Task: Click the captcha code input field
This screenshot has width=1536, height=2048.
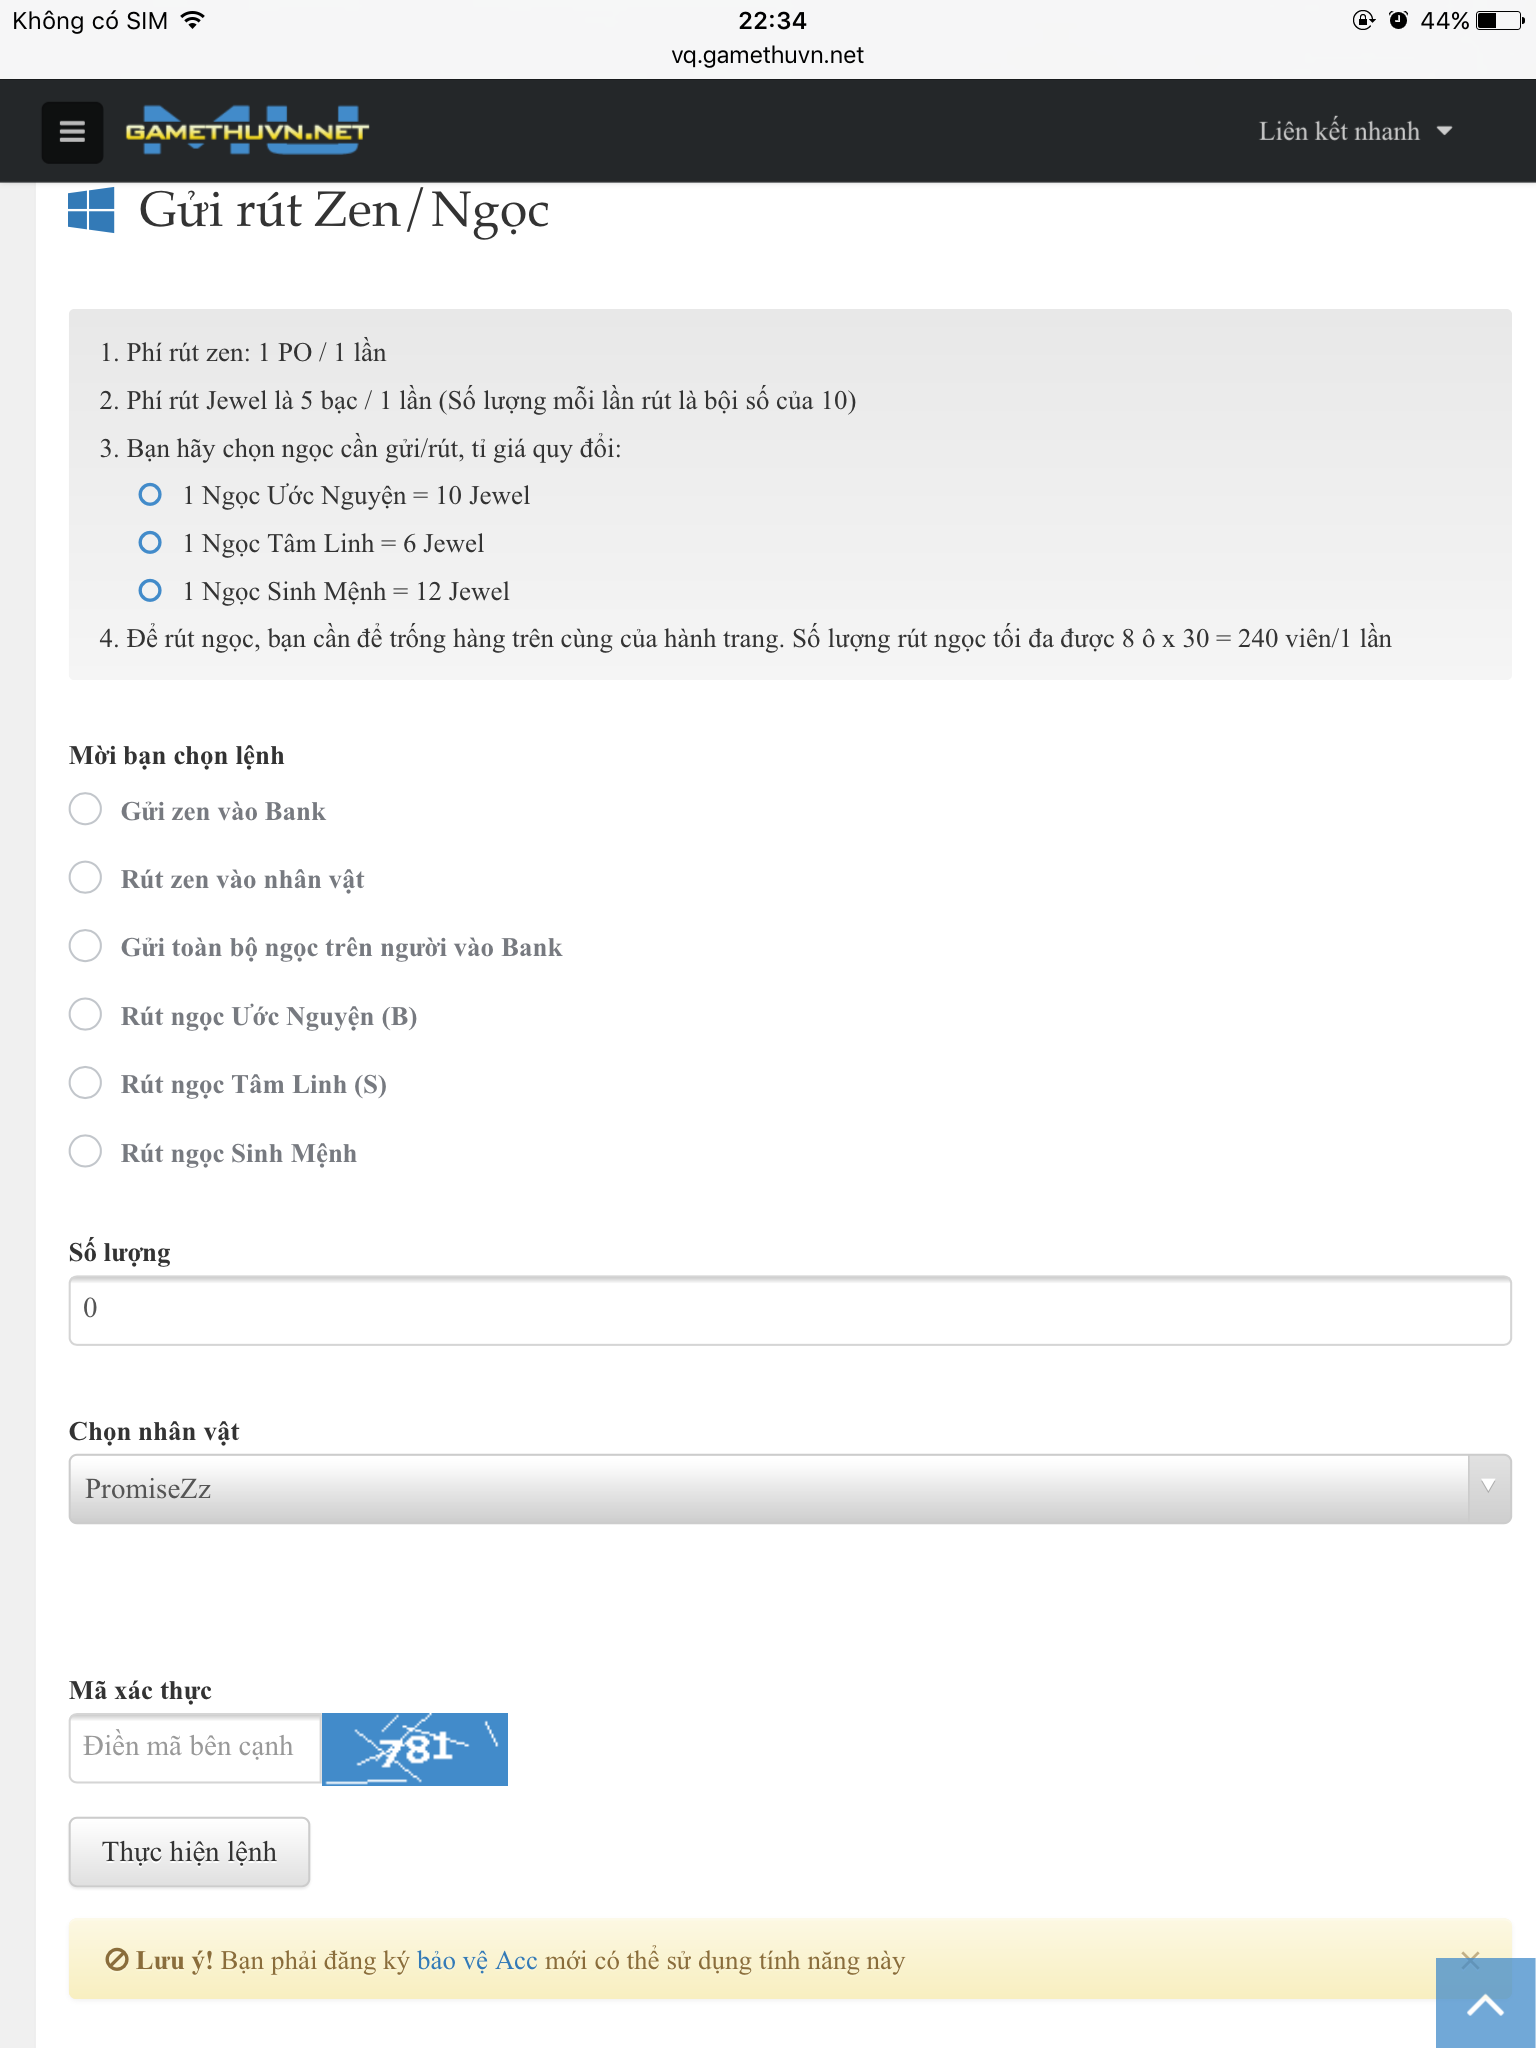Action: (195, 1747)
